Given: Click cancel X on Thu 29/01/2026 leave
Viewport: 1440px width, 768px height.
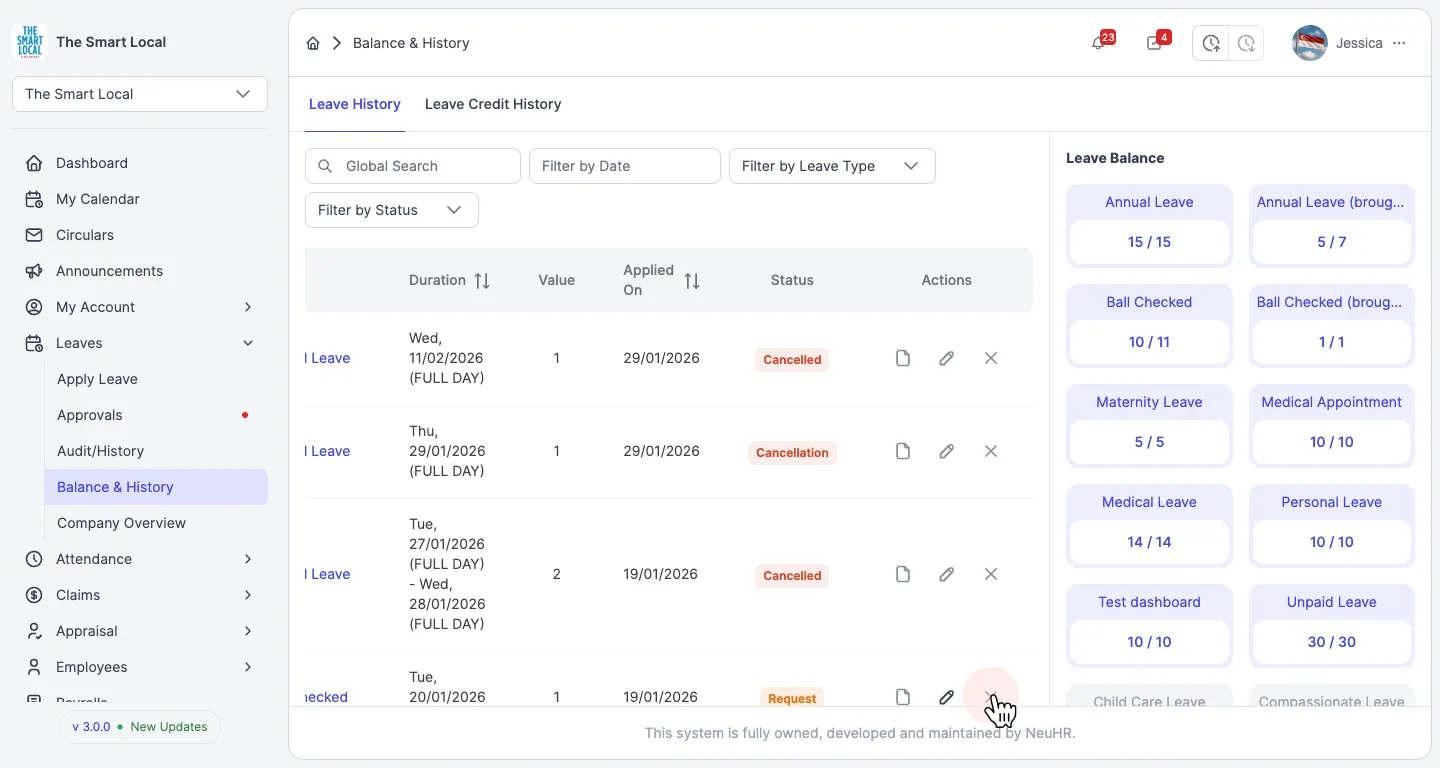Looking at the screenshot, I should point(991,451).
